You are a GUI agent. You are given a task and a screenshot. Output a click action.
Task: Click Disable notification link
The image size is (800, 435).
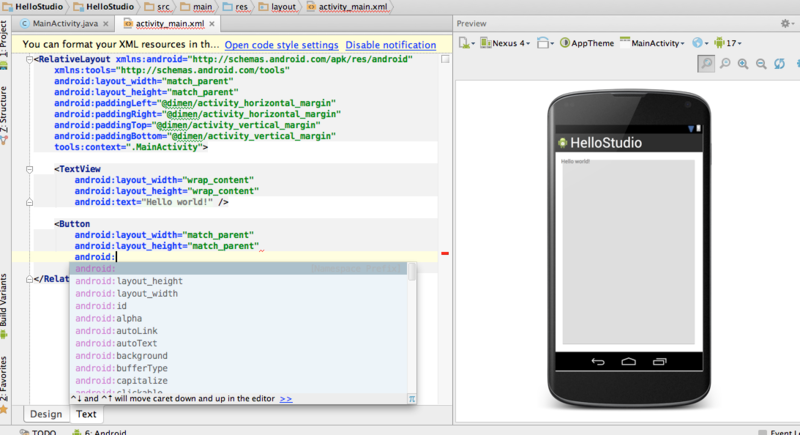click(391, 45)
